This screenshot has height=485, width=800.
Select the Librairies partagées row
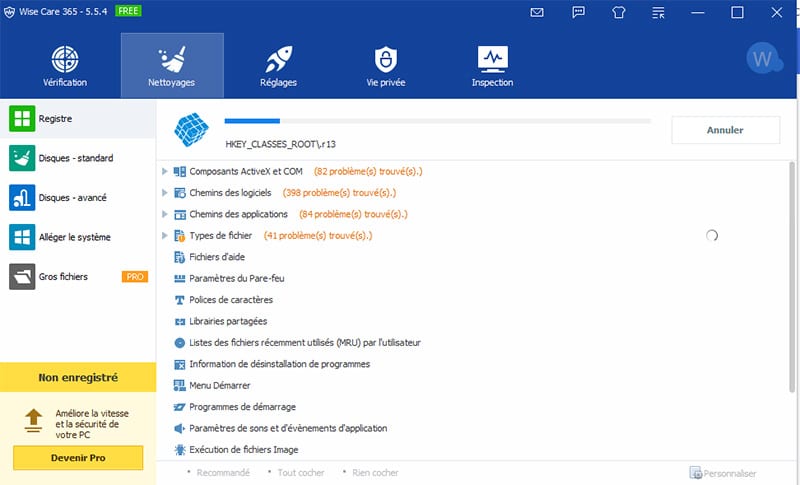tap(473, 321)
